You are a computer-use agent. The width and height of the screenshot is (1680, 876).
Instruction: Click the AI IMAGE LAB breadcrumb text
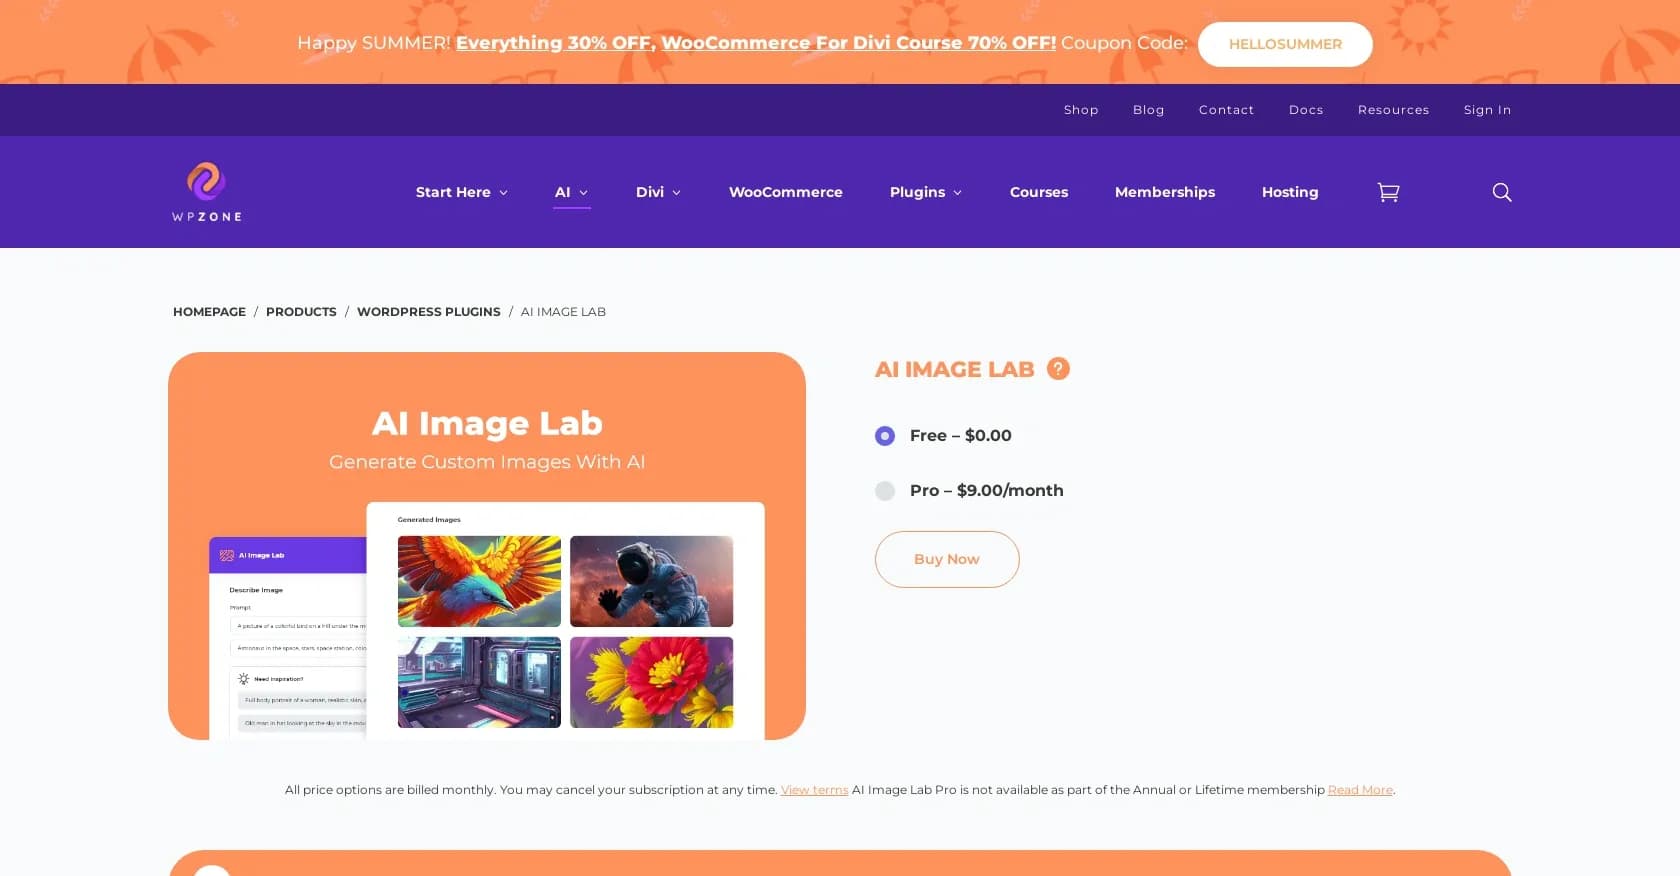tap(563, 312)
